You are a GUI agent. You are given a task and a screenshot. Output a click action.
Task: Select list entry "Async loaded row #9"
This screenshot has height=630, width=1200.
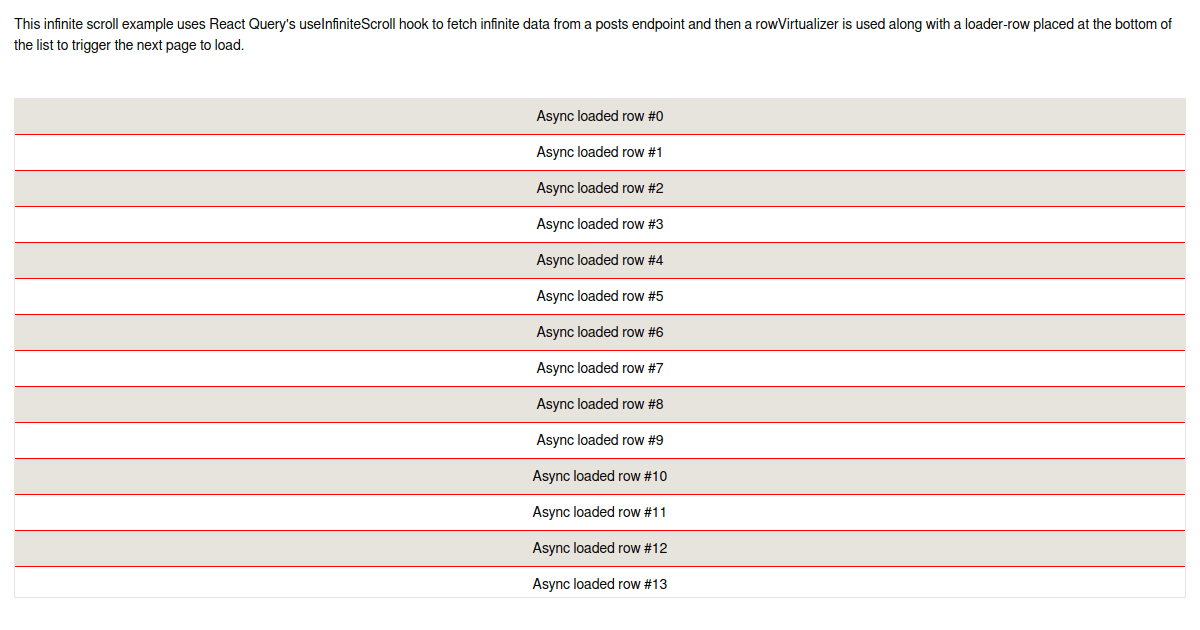click(600, 440)
